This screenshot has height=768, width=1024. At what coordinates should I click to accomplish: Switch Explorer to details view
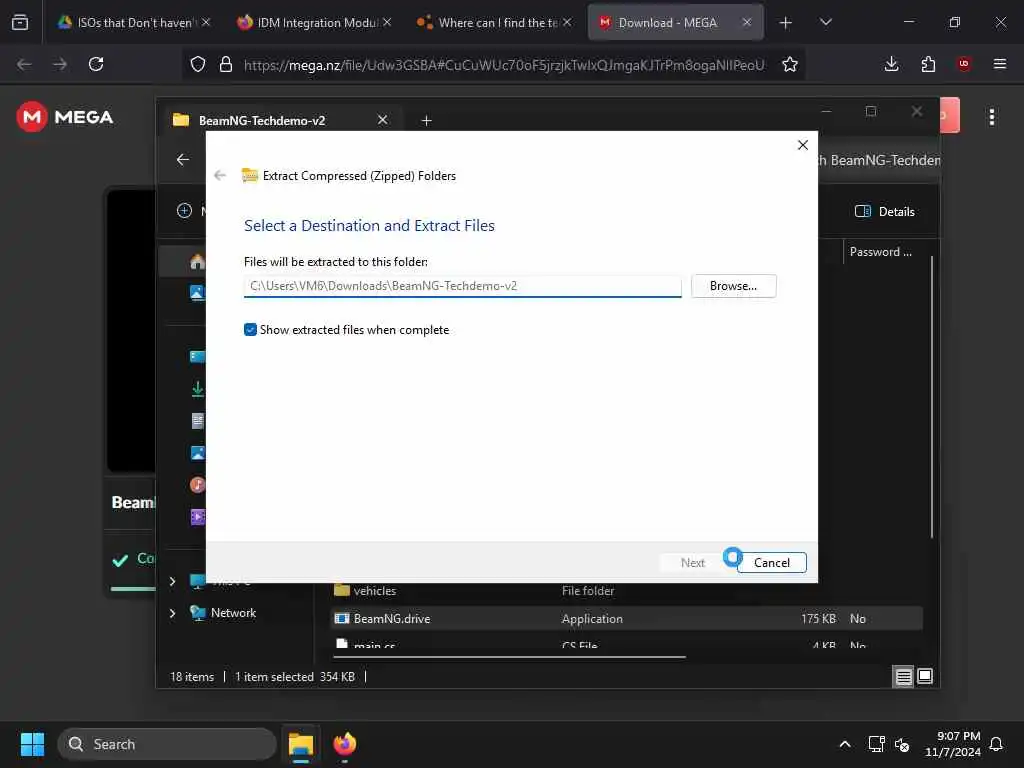tap(903, 677)
